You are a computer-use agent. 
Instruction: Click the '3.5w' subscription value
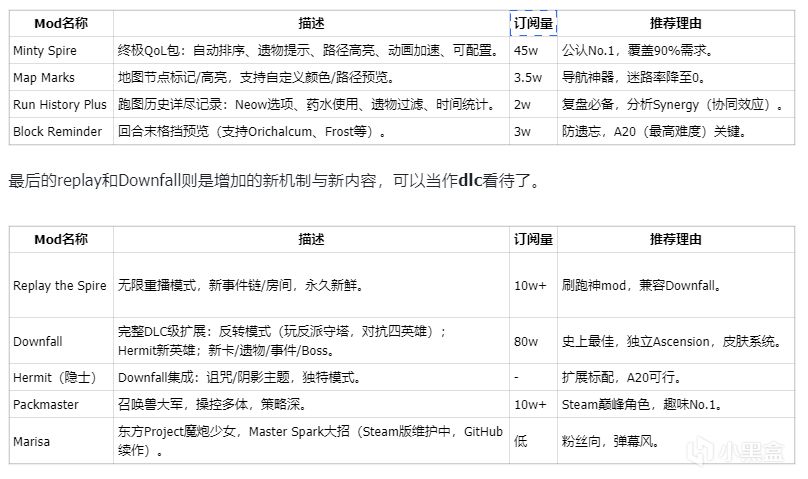coord(533,77)
